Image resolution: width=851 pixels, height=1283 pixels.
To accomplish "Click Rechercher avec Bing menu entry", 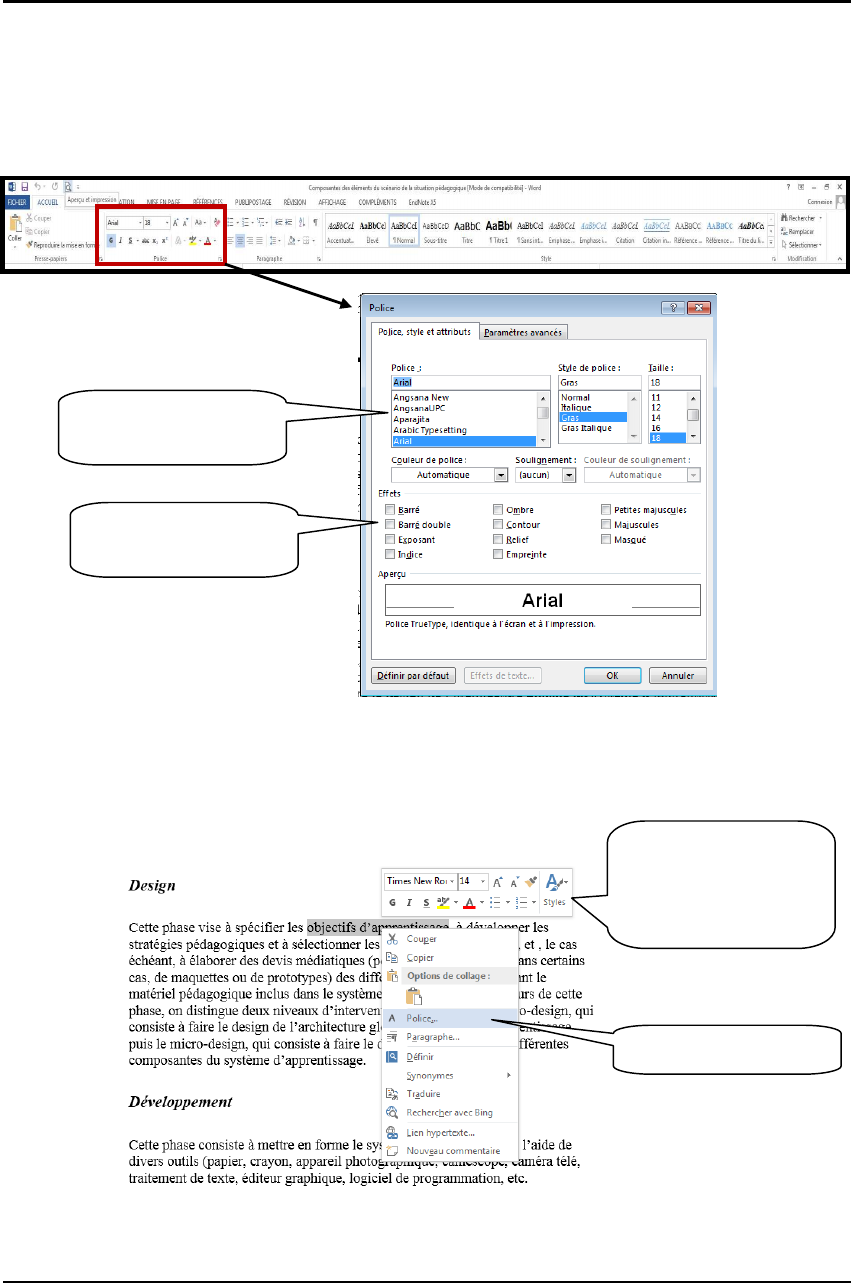I will tap(449, 1112).
